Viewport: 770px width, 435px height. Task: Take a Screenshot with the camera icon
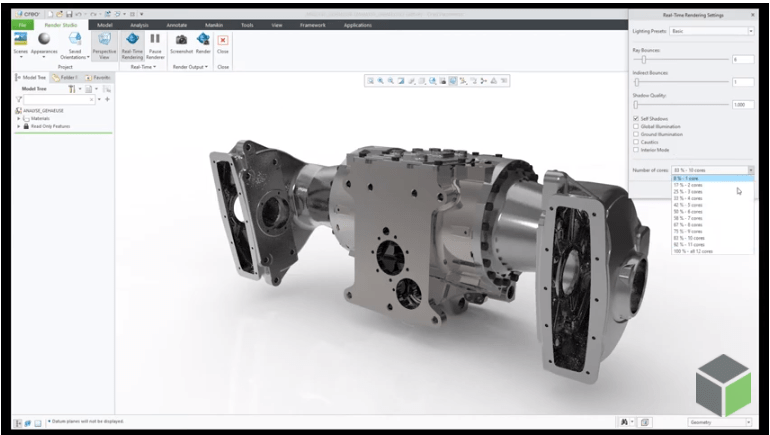point(181,39)
